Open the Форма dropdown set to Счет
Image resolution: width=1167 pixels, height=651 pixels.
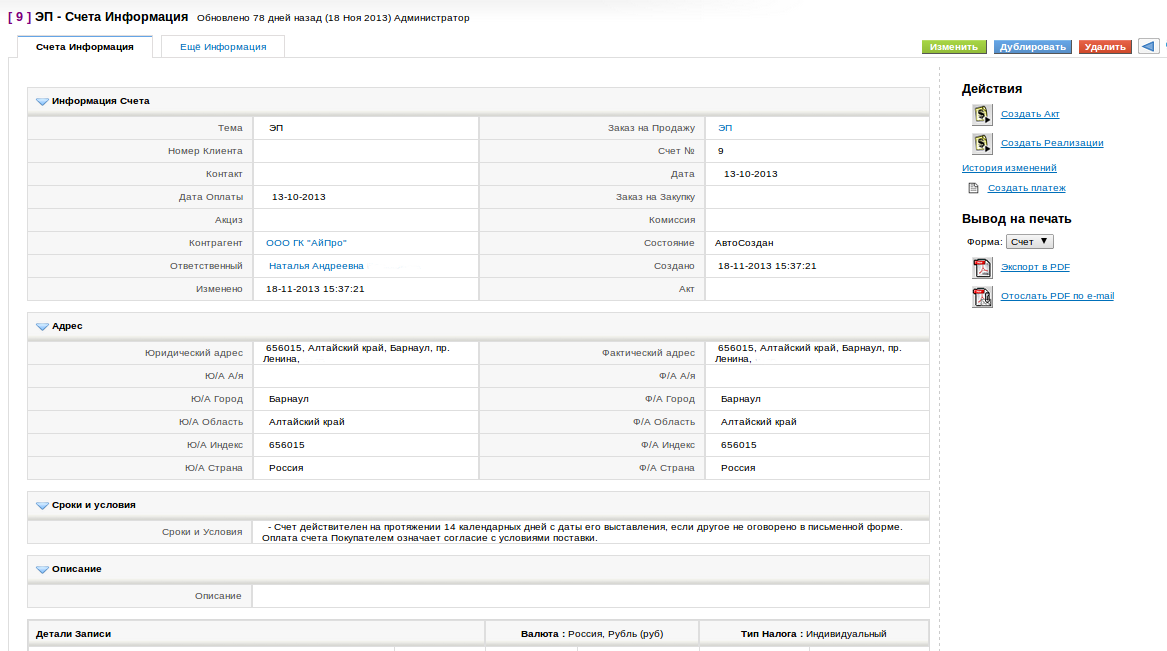pos(1029,242)
